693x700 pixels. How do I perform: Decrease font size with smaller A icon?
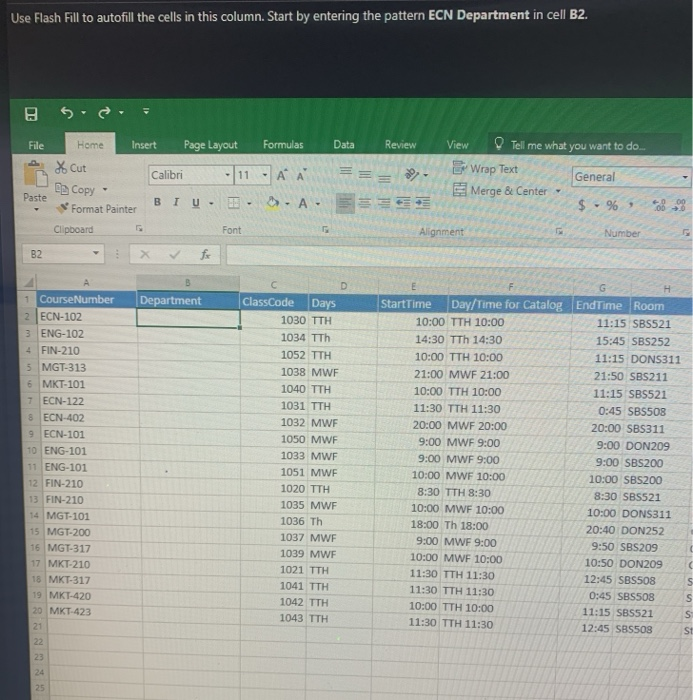[302, 175]
